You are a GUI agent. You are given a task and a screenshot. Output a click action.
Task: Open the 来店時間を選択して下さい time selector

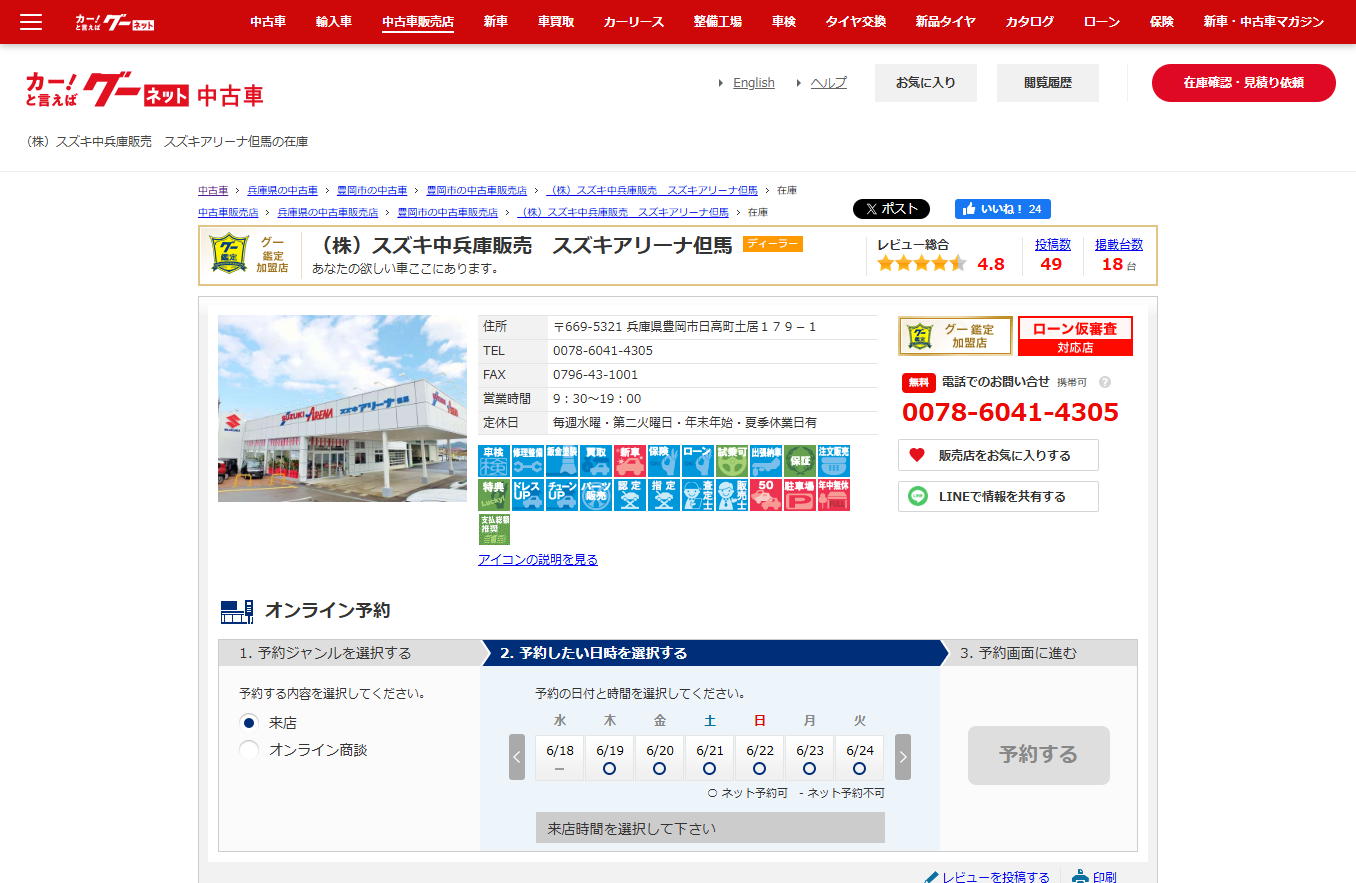(710, 828)
